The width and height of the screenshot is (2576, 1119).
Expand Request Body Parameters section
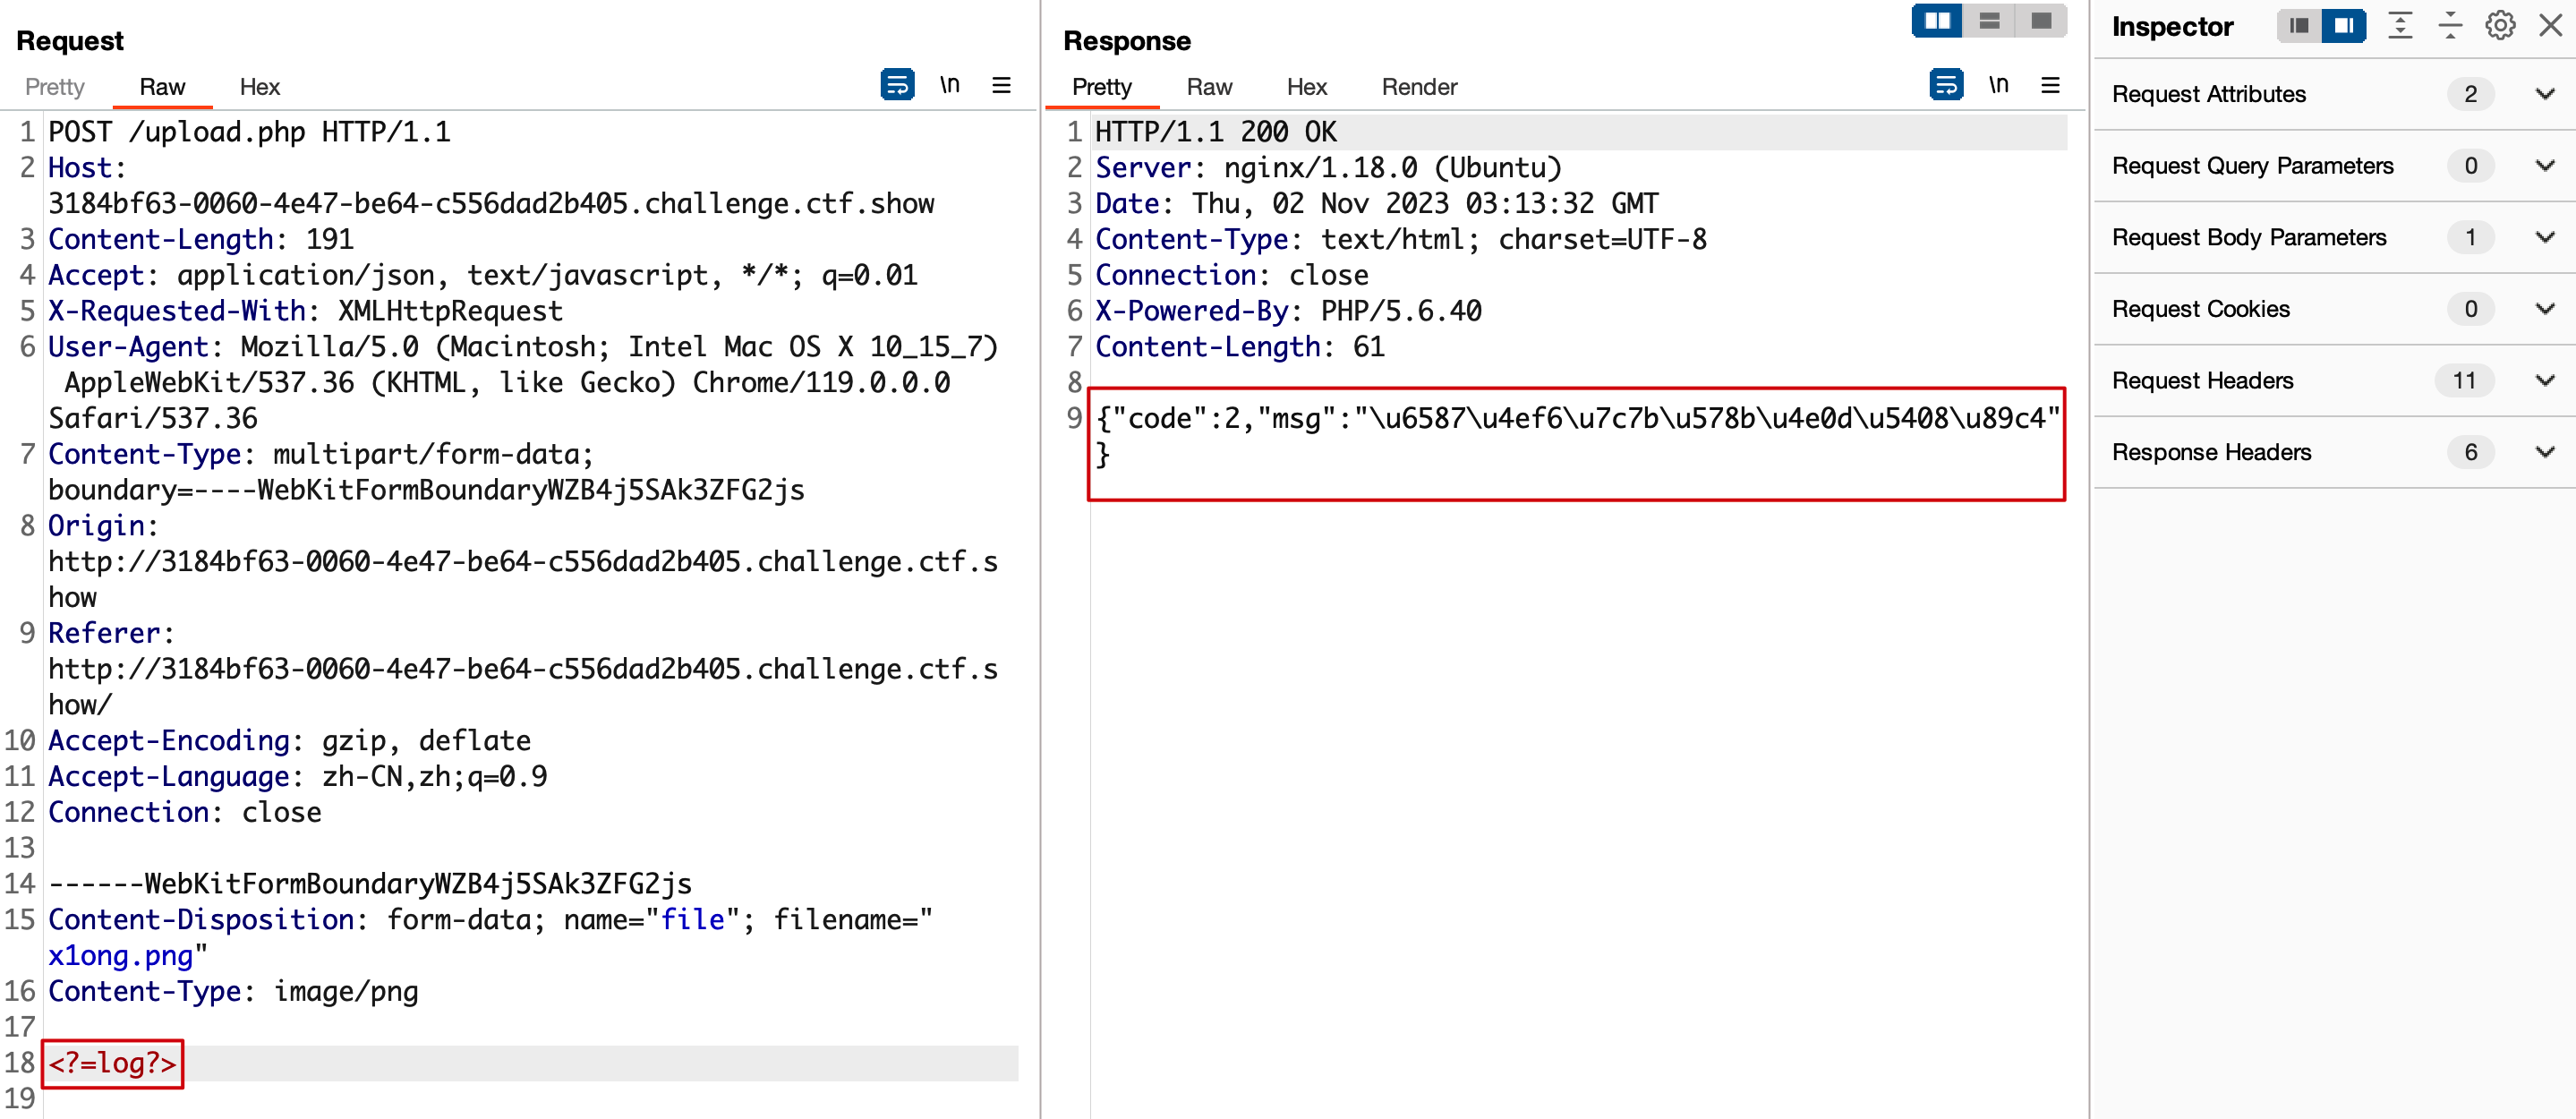(x=2545, y=237)
